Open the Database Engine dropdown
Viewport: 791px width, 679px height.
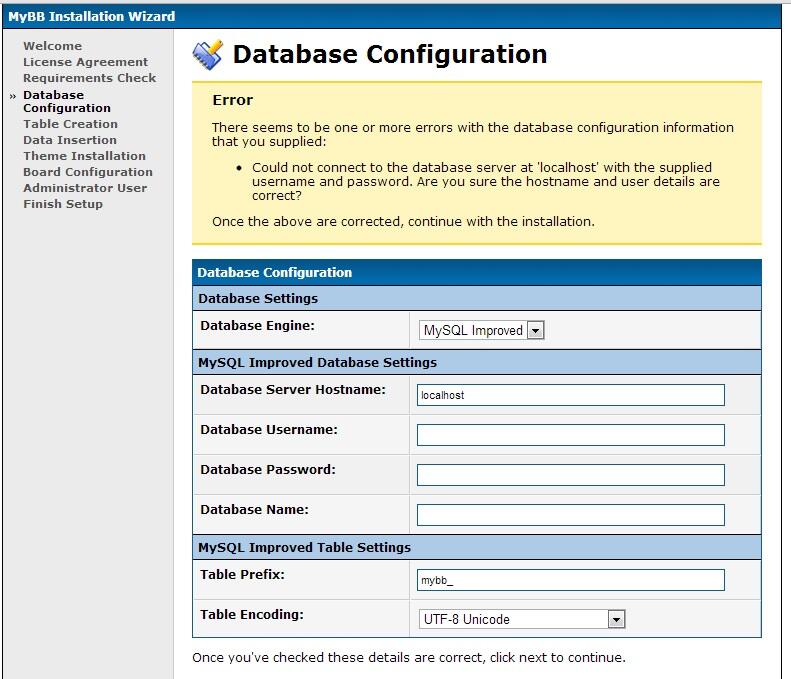pyautogui.click(x=481, y=330)
